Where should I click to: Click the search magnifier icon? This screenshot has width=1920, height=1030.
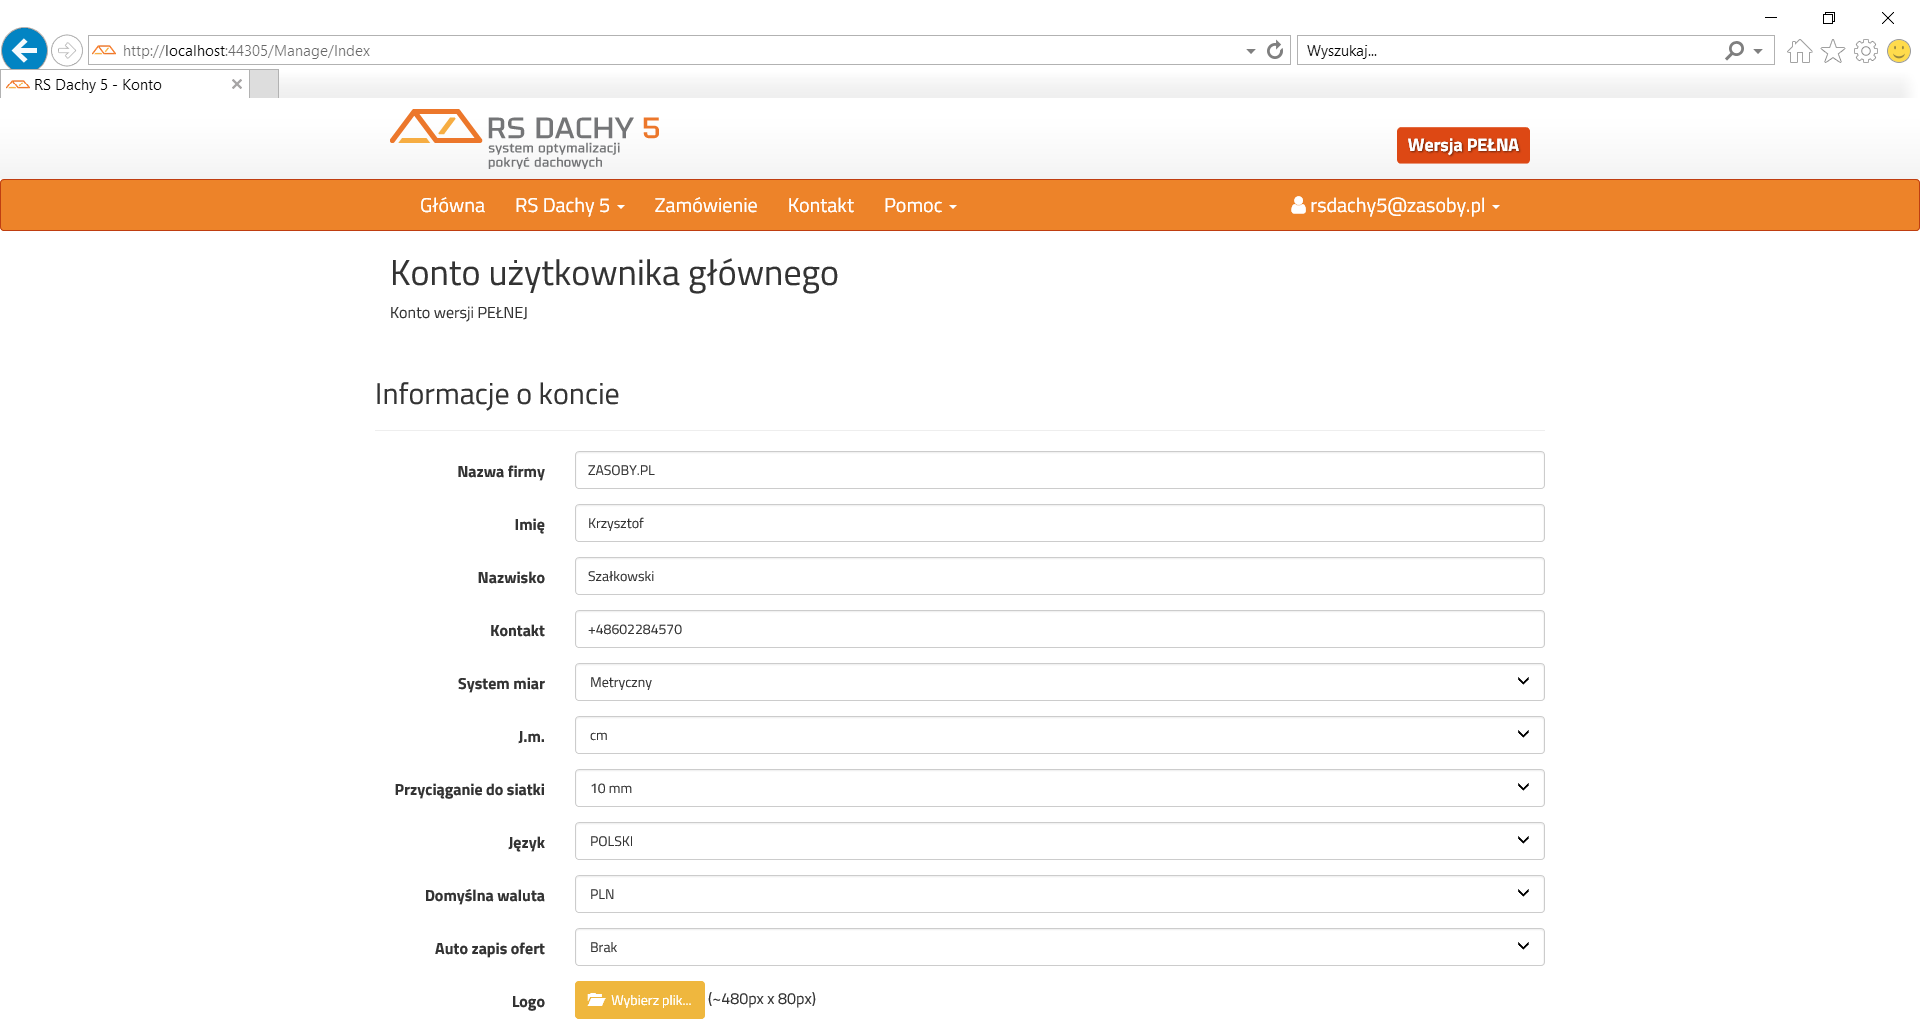pos(1734,51)
